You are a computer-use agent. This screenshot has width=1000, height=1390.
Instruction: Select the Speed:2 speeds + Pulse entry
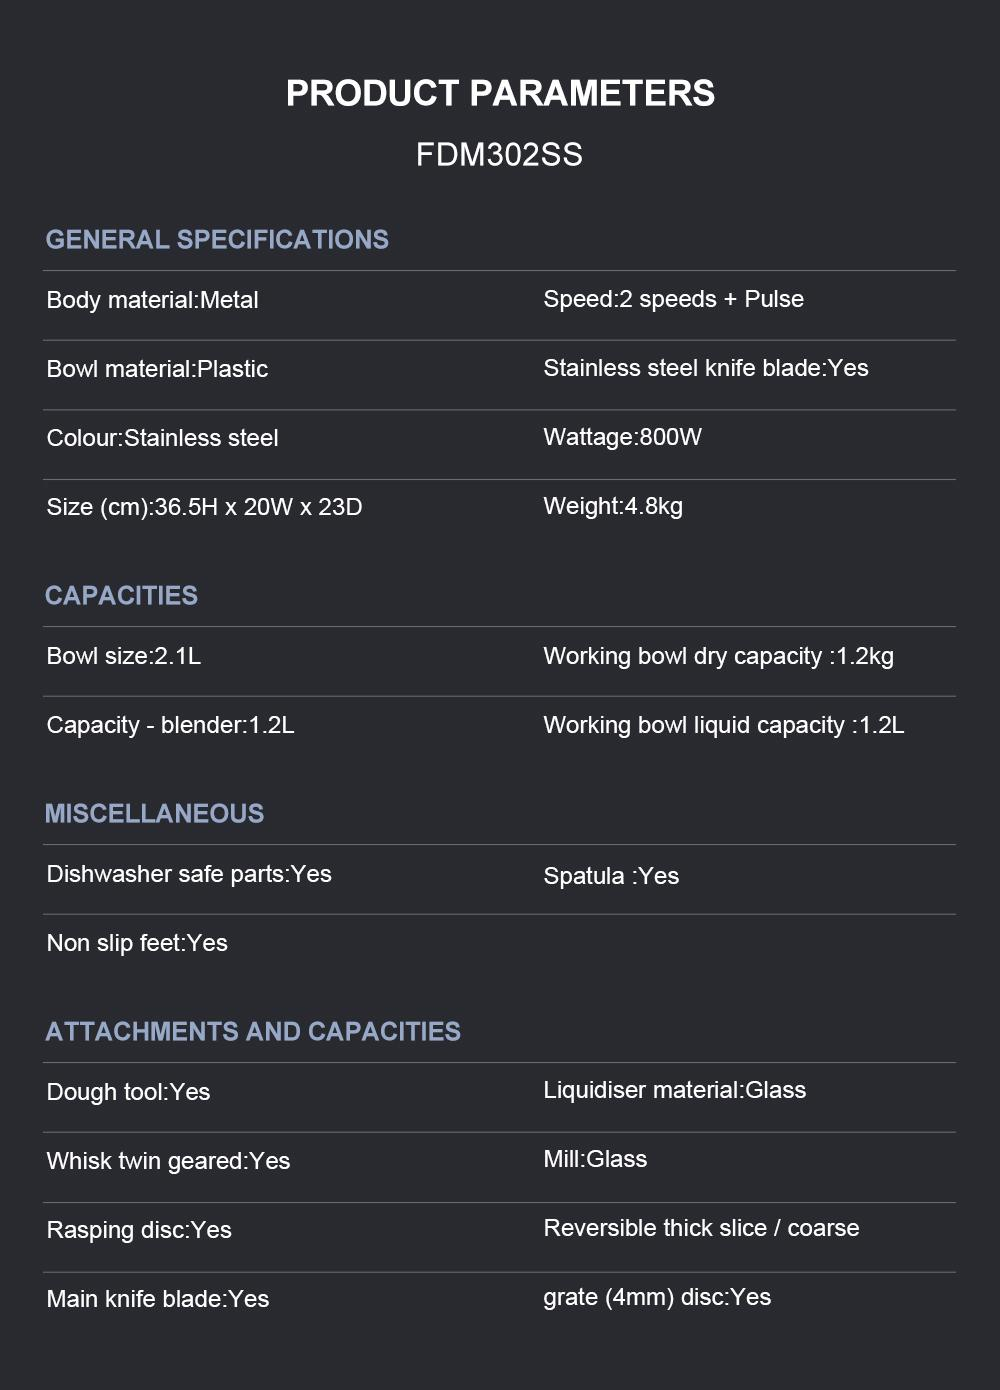click(673, 299)
